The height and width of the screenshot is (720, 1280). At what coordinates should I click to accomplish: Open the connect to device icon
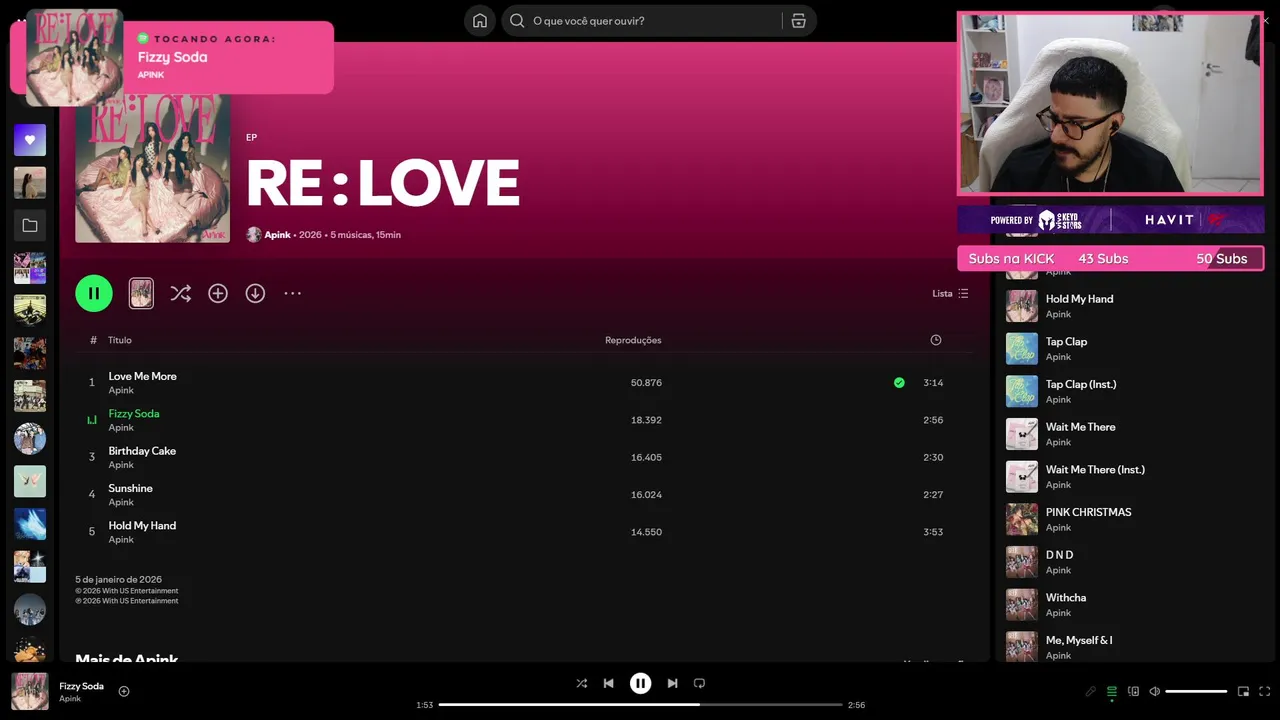[x=1133, y=691]
